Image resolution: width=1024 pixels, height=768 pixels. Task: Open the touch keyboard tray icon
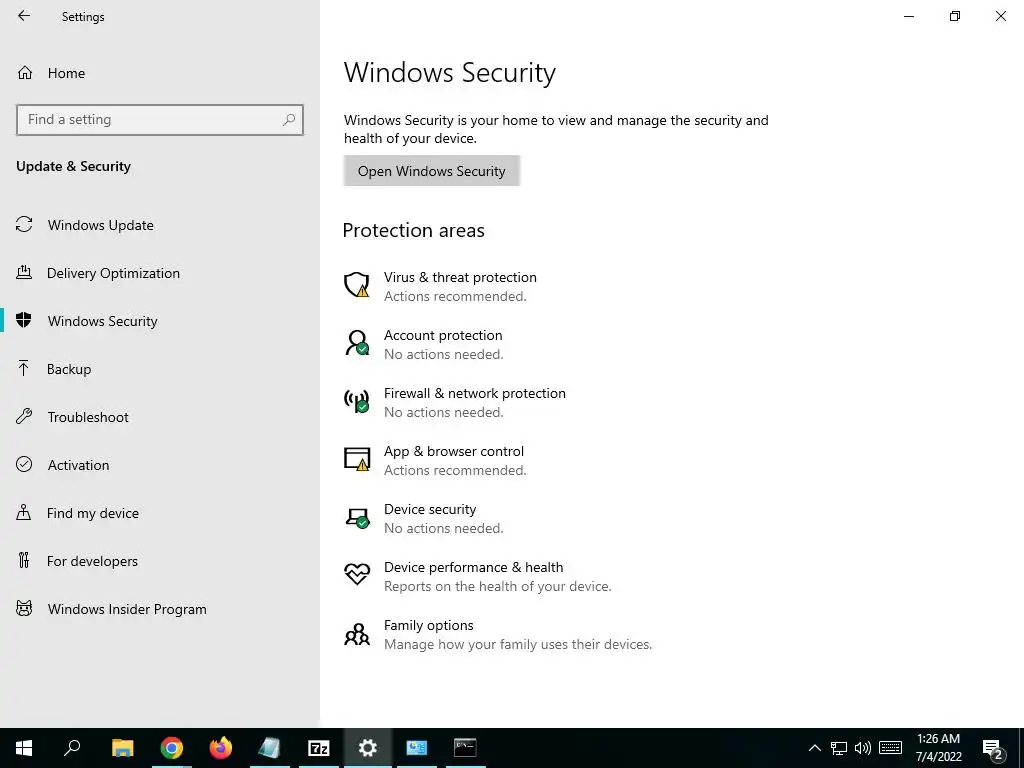(x=890, y=748)
